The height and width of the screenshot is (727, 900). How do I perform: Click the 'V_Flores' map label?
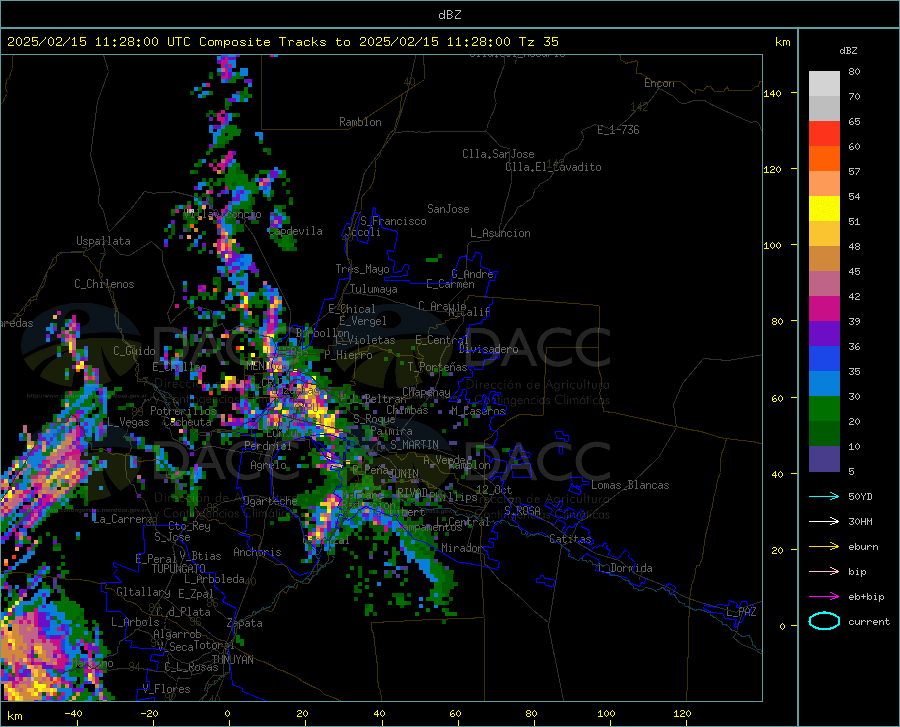point(166,689)
